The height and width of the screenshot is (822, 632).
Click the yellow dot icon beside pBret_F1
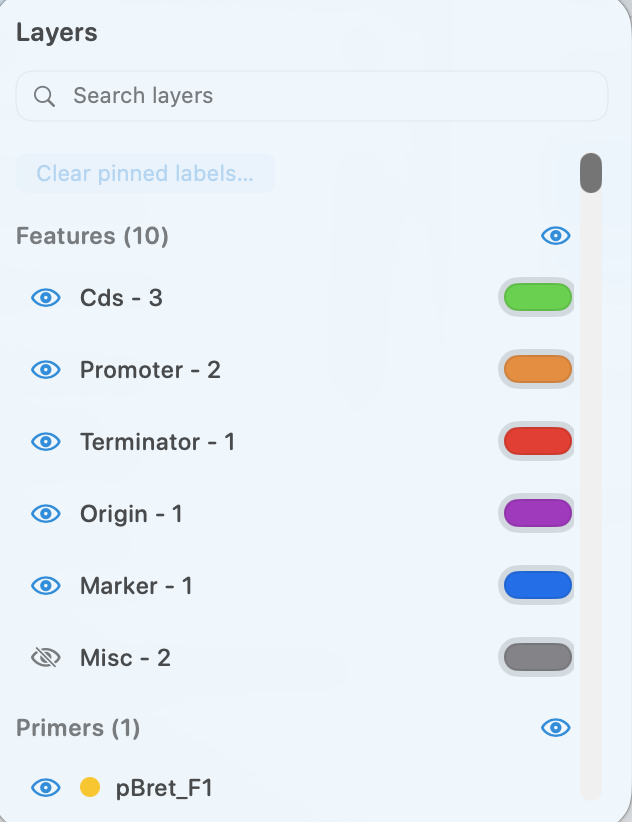point(91,787)
